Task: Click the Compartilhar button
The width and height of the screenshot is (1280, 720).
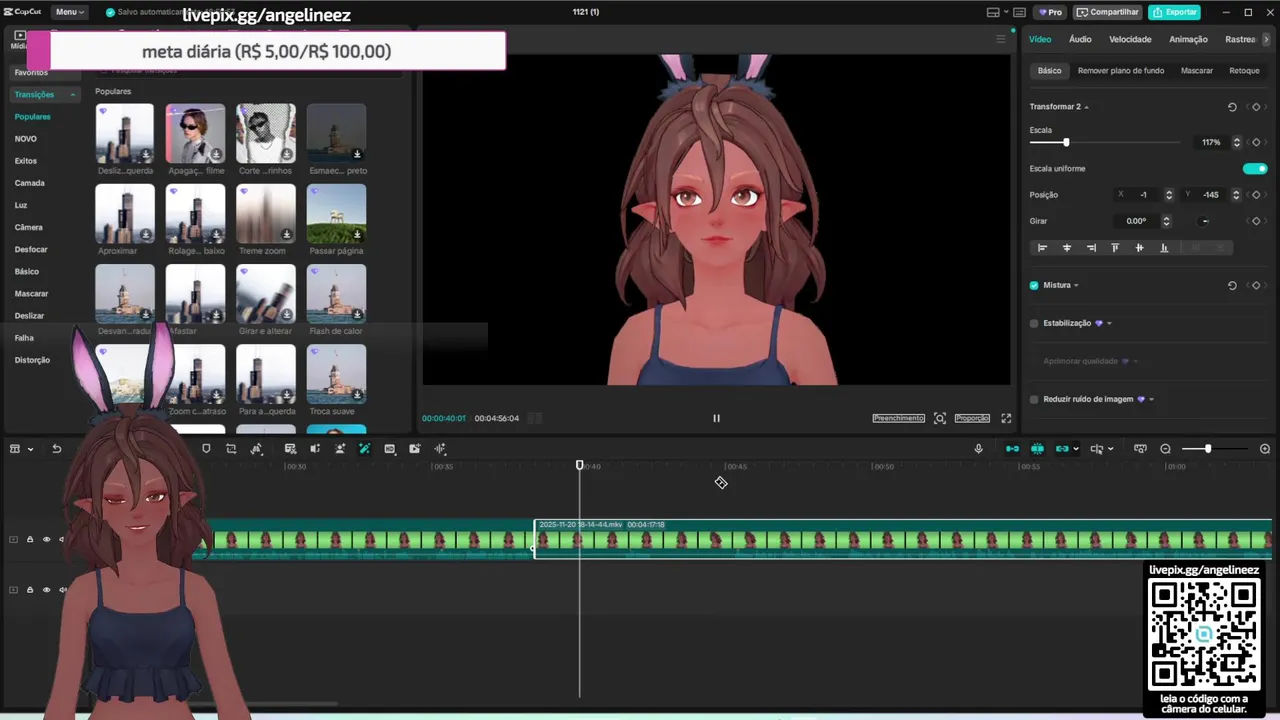Action: click(1108, 12)
